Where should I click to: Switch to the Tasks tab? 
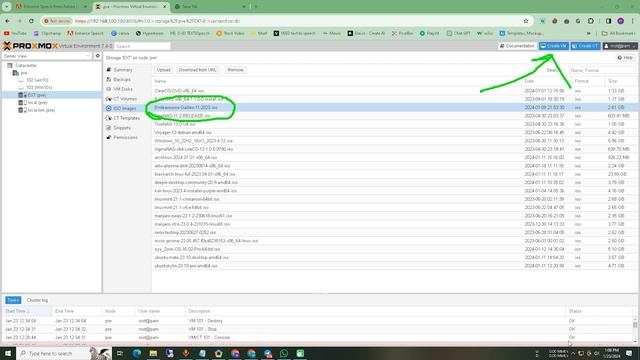pyautogui.click(x=13, y=300)
